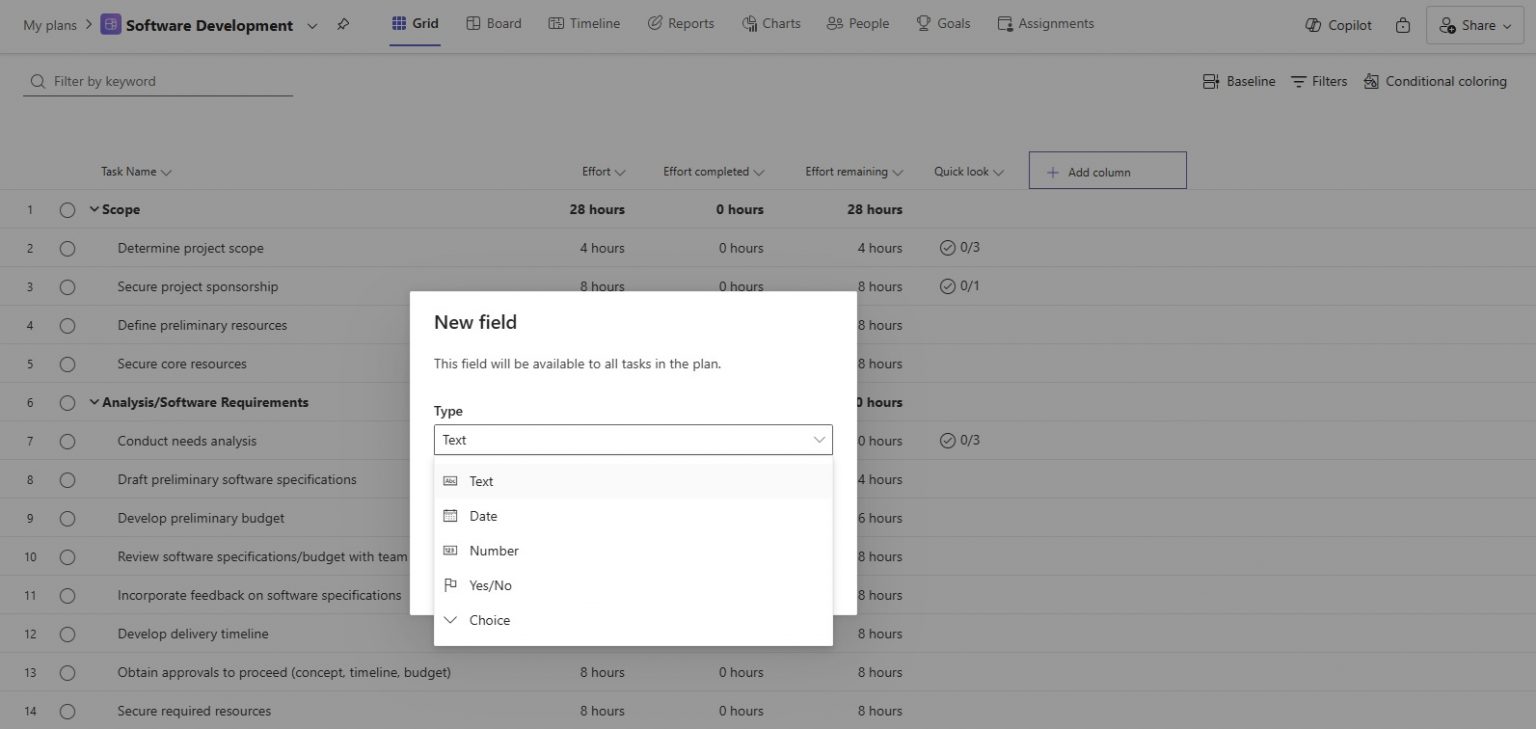Click the lock icon beside Share
Image resolution: width=1536 pixels, height=729 pixels.
tap(1403, 25)
